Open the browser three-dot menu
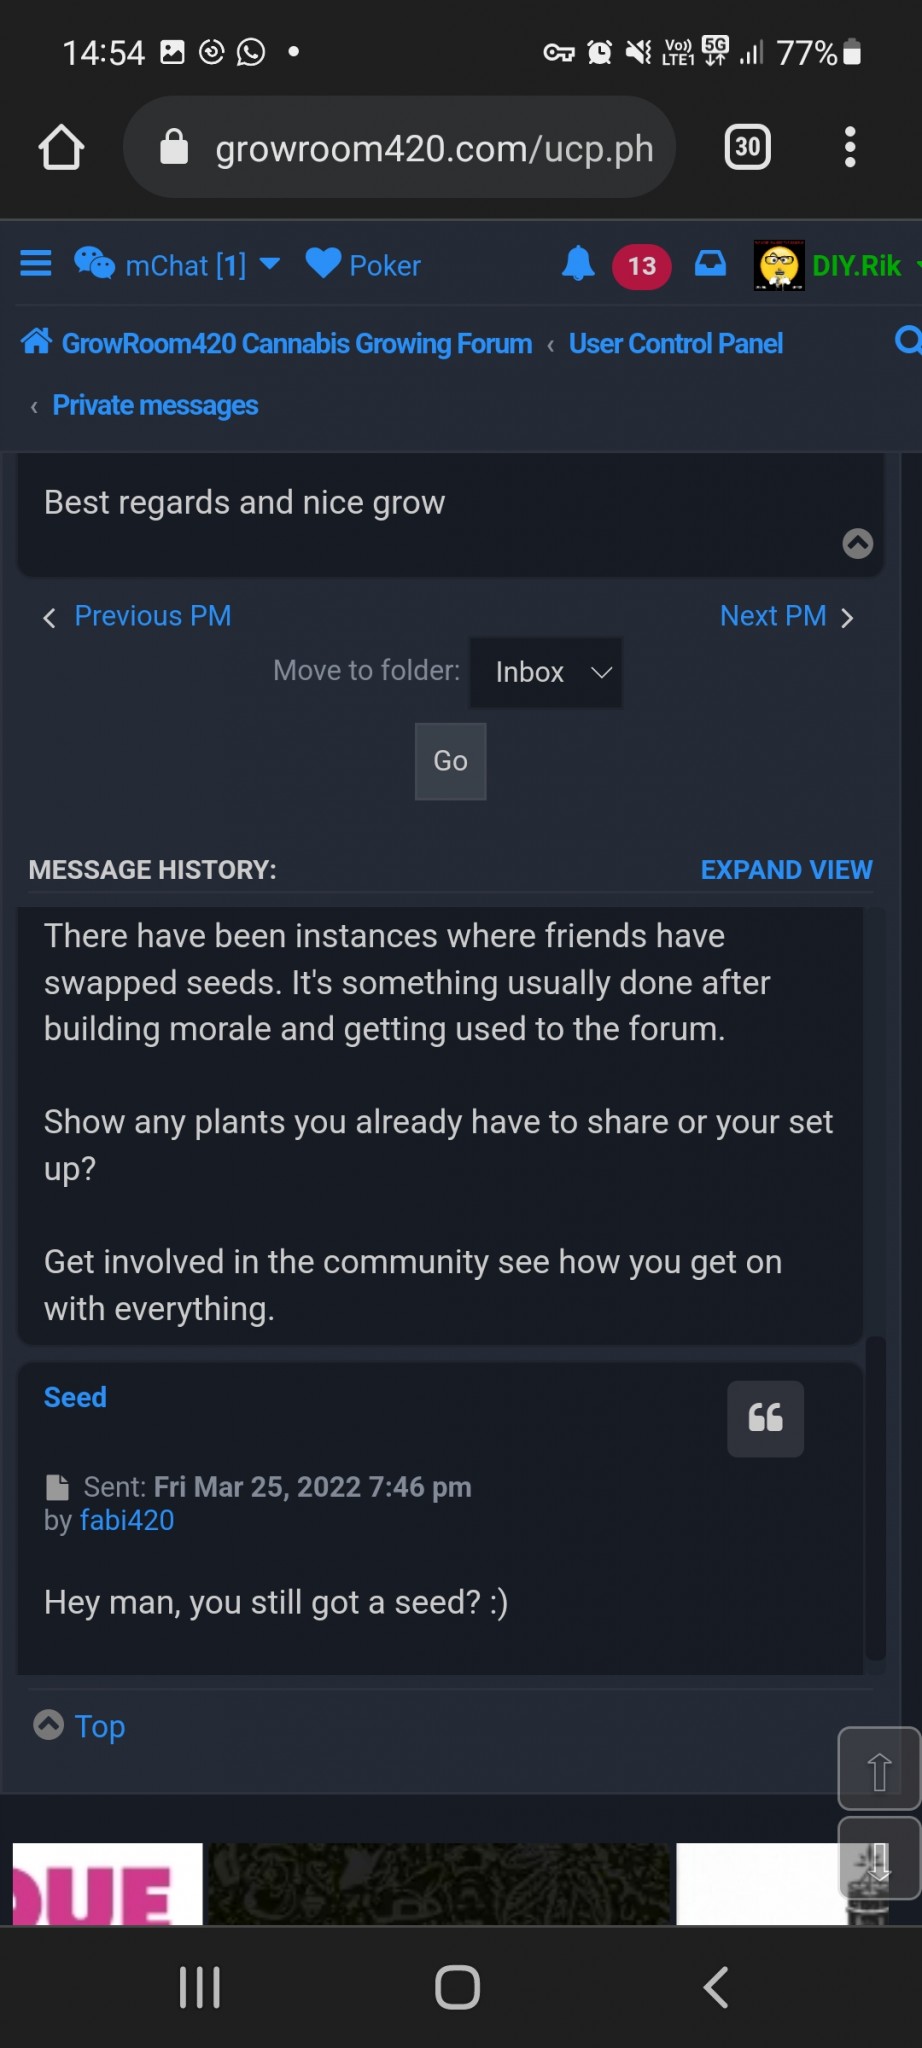 pos(849,148)
